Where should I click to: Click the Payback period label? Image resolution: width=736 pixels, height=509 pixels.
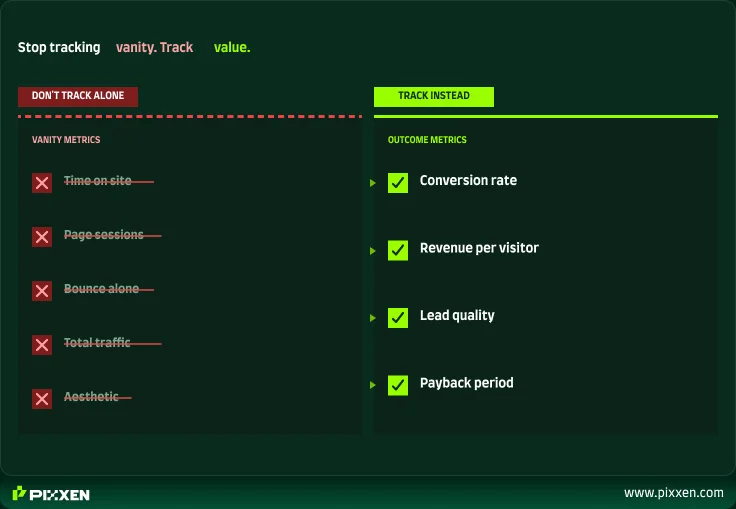[x=467, y=383]
